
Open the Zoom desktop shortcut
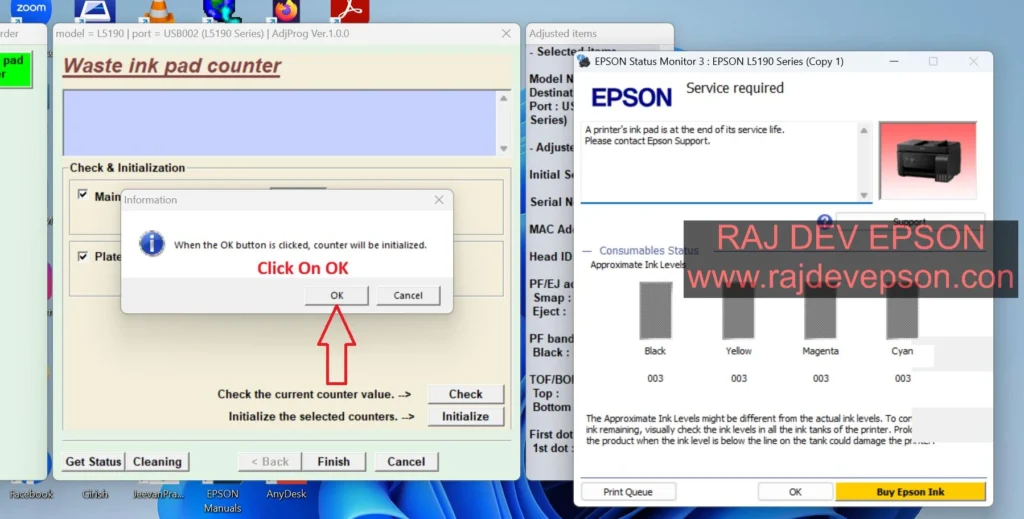click(x=31, y=10)
